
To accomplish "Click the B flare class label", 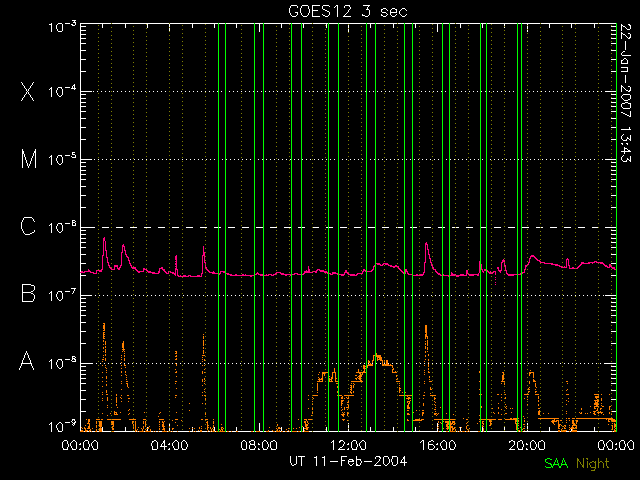I will click(28, 293).
